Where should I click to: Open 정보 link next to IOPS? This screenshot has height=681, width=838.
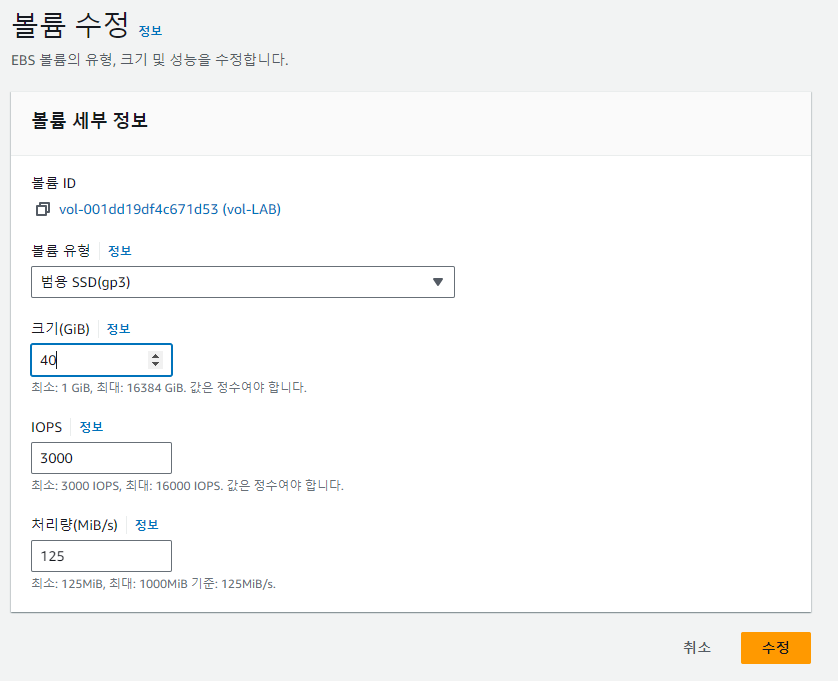(91, 427)
